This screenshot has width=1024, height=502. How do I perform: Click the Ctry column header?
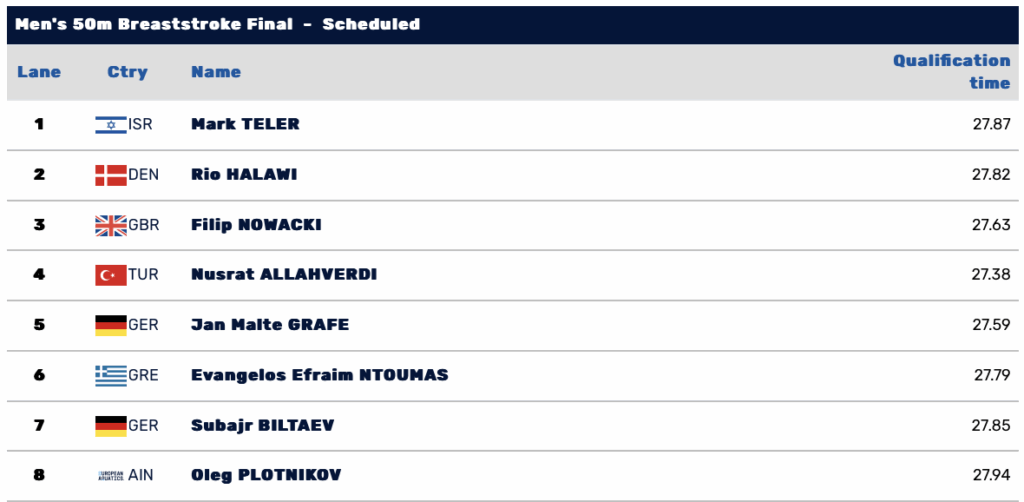click(127, 72)
